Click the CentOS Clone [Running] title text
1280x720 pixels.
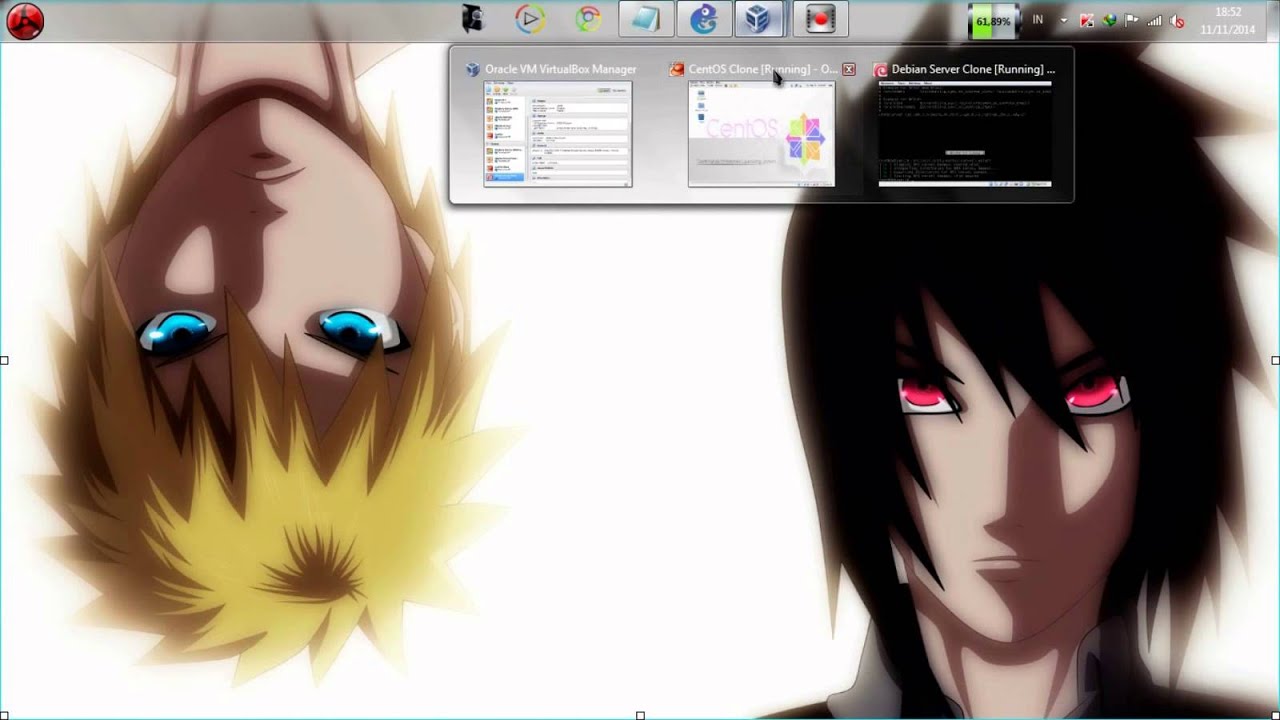tap(763, 69)
